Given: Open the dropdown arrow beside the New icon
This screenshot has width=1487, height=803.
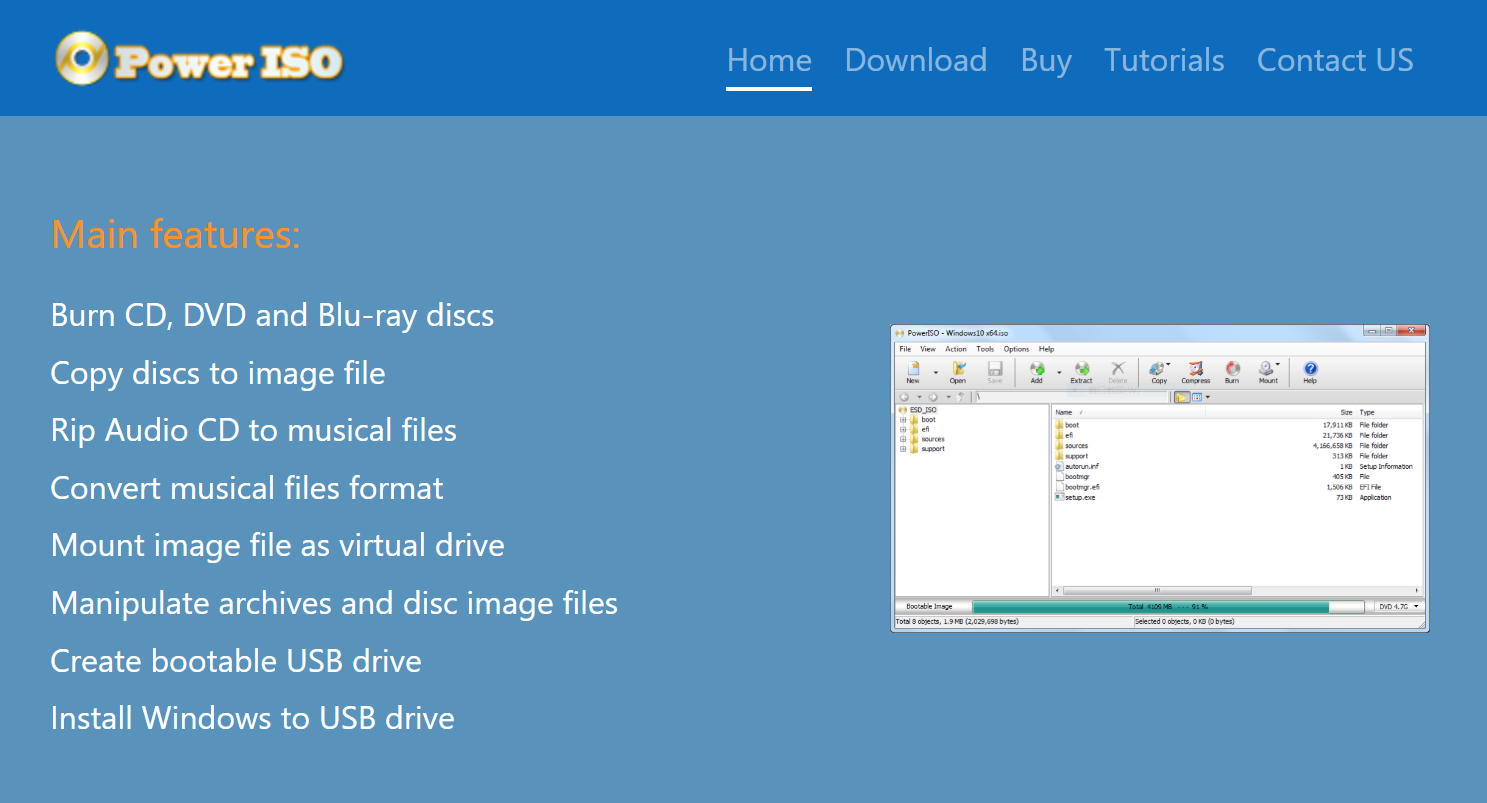Looking at the screenshot, I should 936,373.
